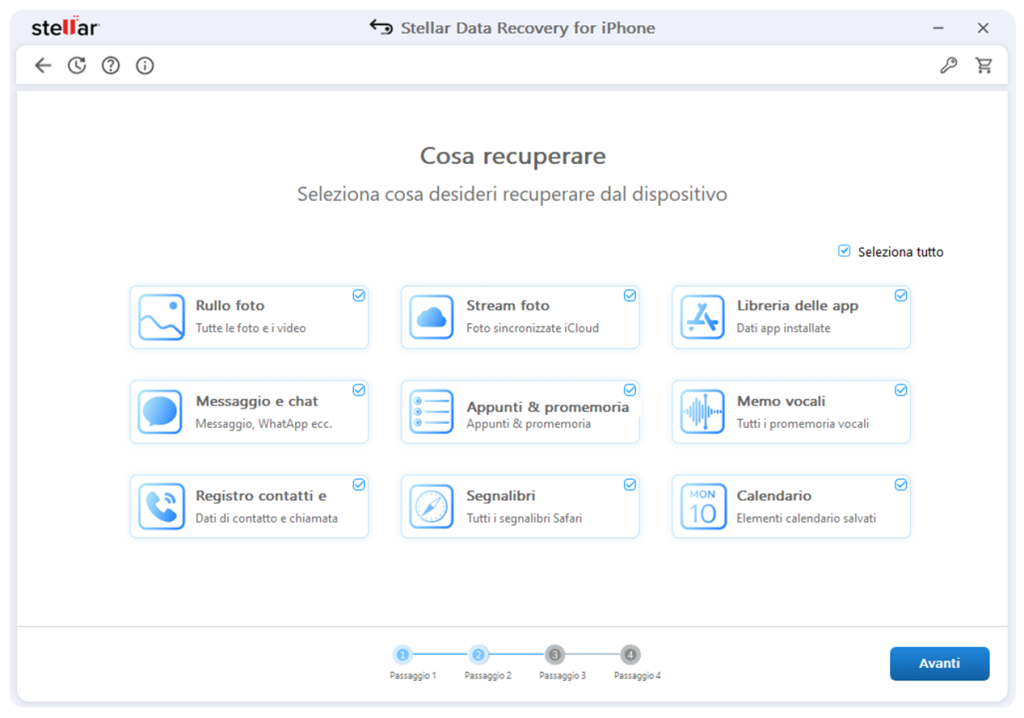1024x718 pixels.
Task: Click the Calendario title
Action: [x=774, y=496]
